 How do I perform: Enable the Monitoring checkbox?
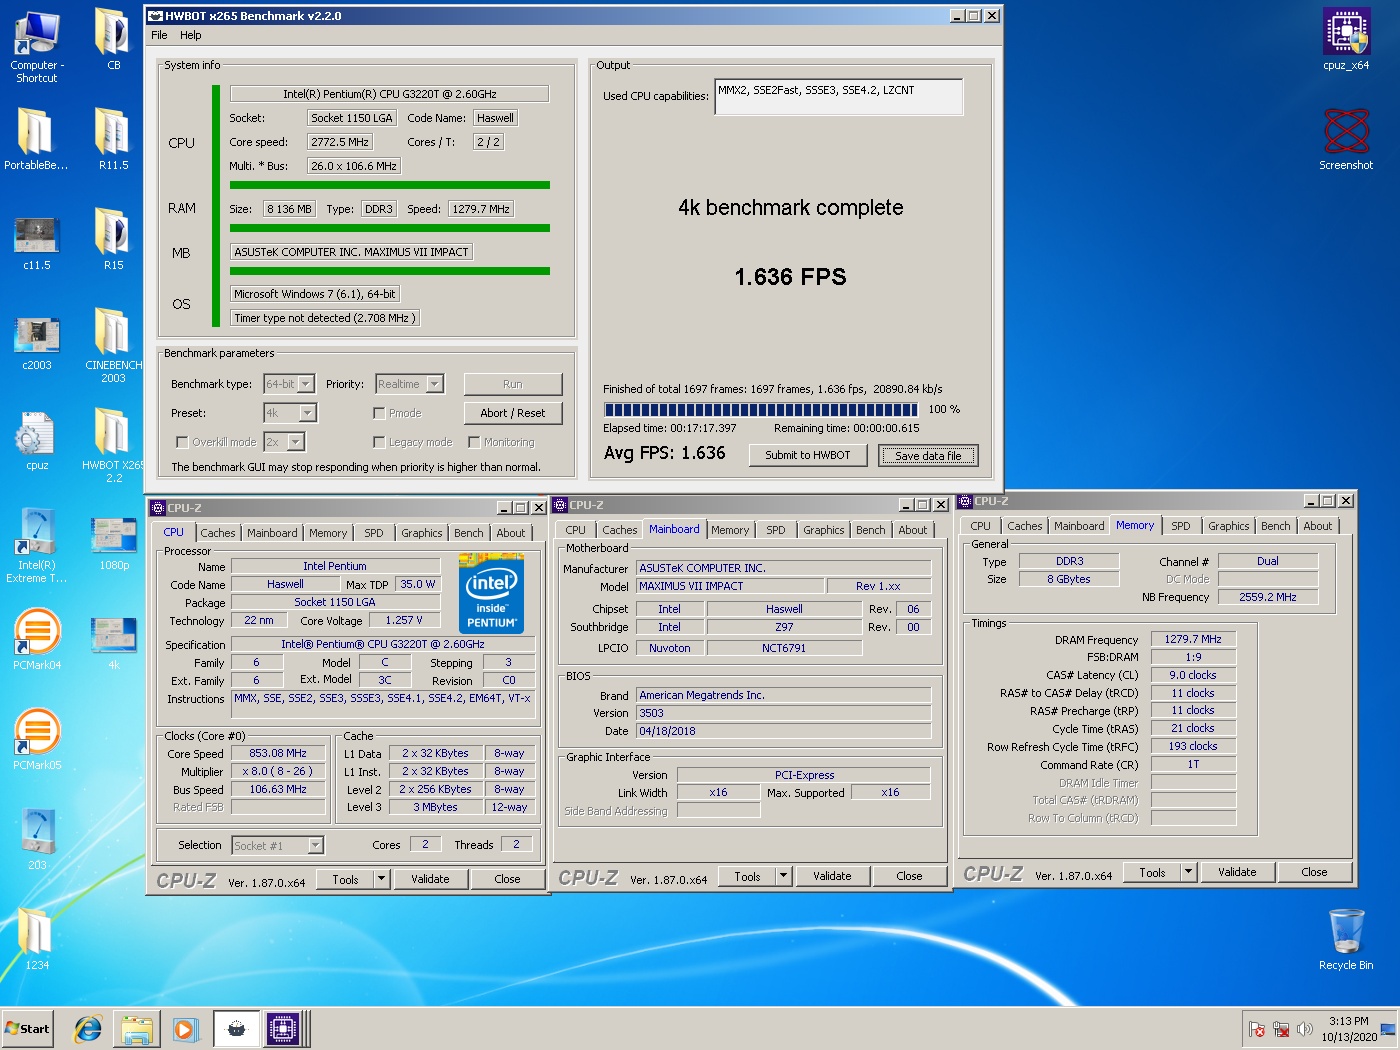(x=474, y=442)
